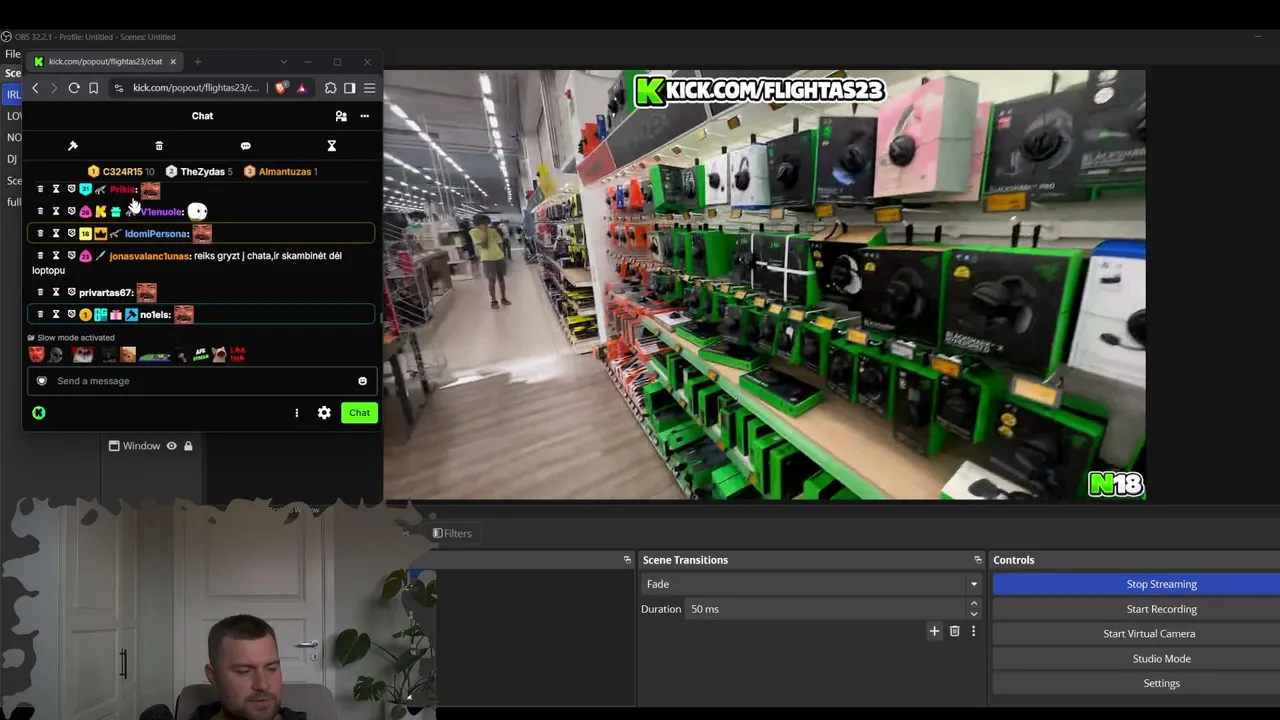Click the AFK Stream emote in emote row
The image size is (1280, 720).
pos(201,354)
